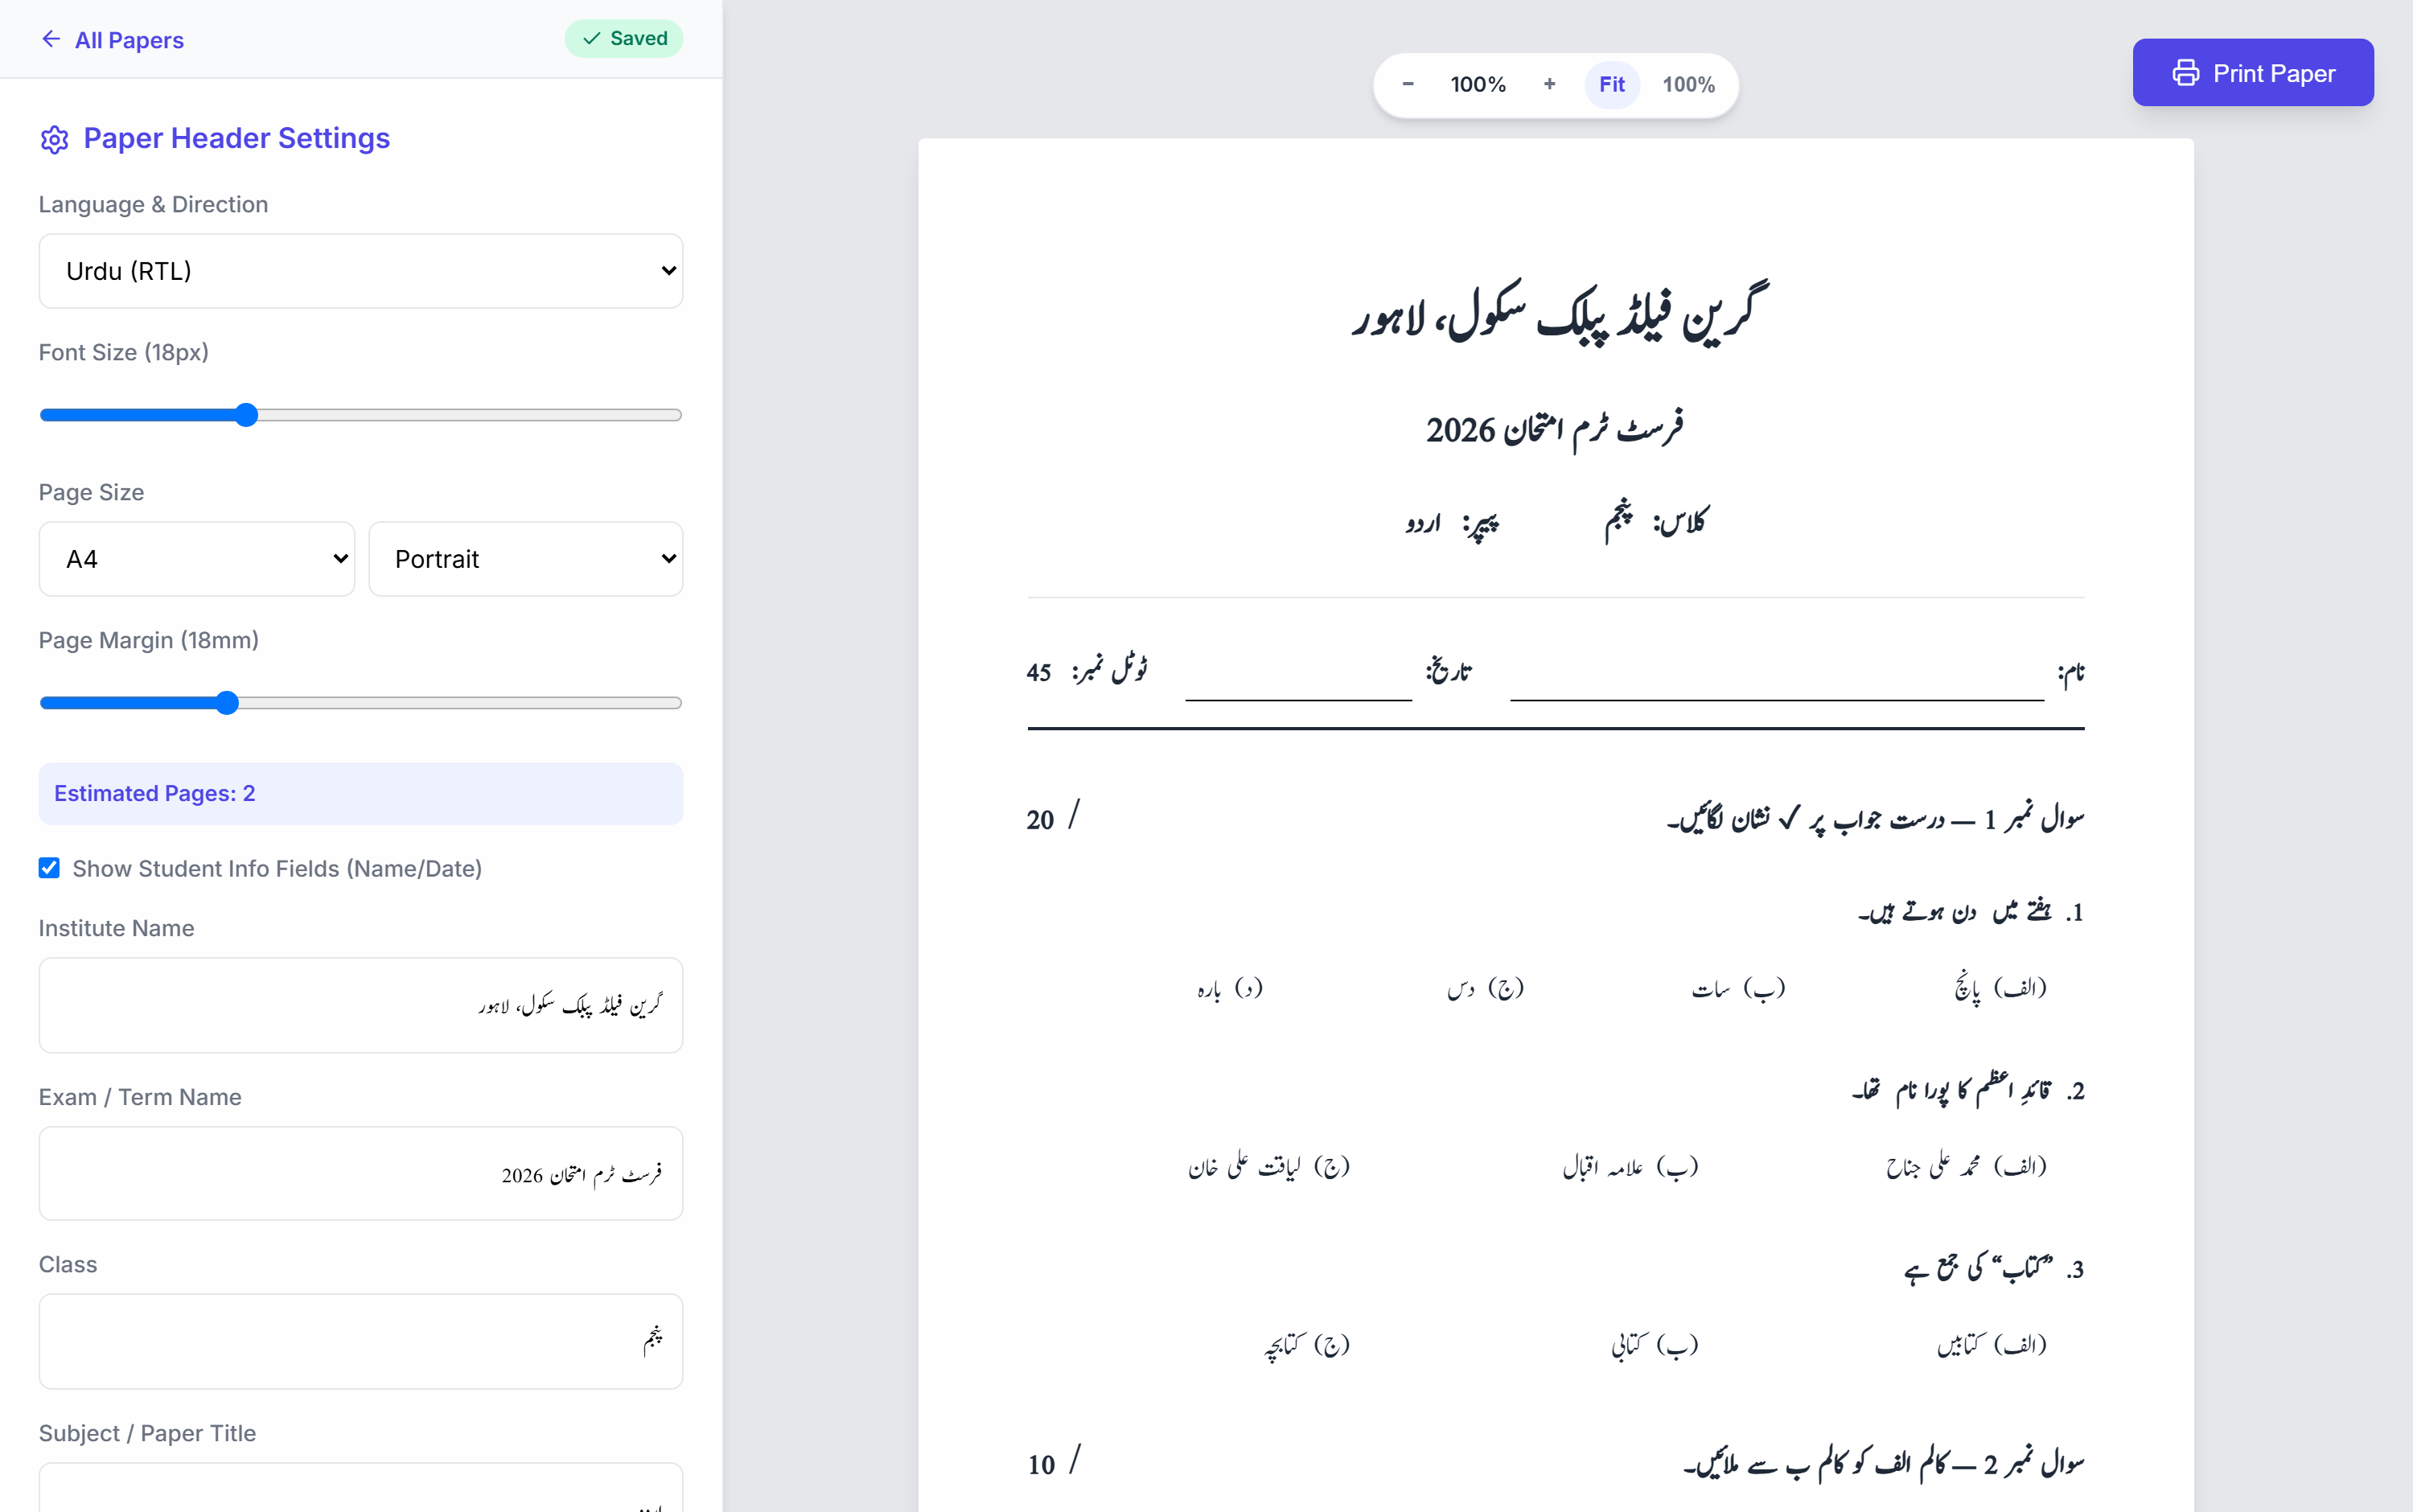Image resolution: width=2413 pixels, height=1512 pixels.
Task: Click question 2 marks value 10
Action: coord(1041,1465)
